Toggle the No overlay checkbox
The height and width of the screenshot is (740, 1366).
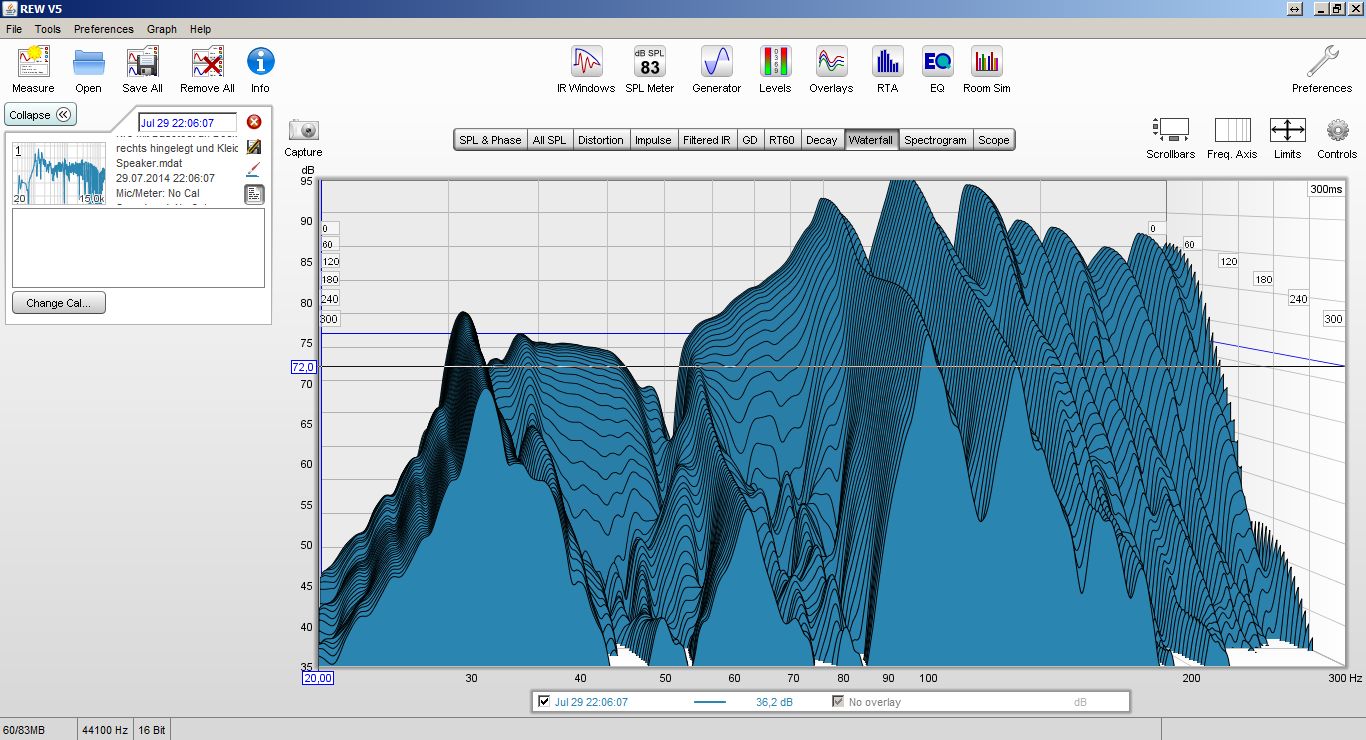pos(839,701)
